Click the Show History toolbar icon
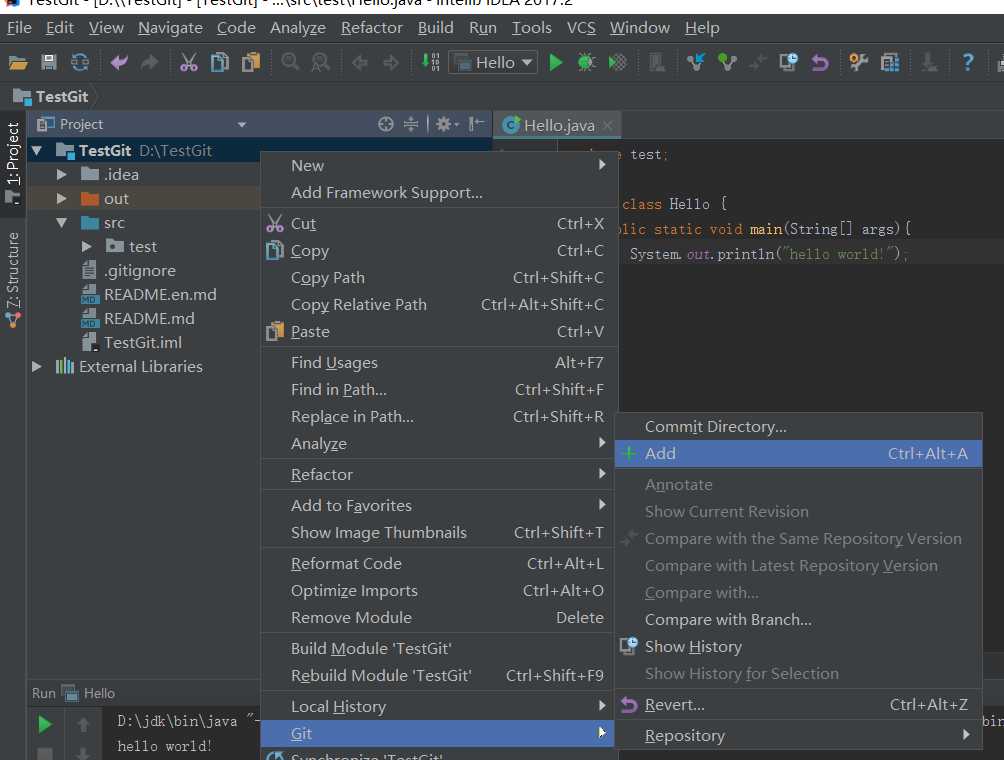 point(788,62)
